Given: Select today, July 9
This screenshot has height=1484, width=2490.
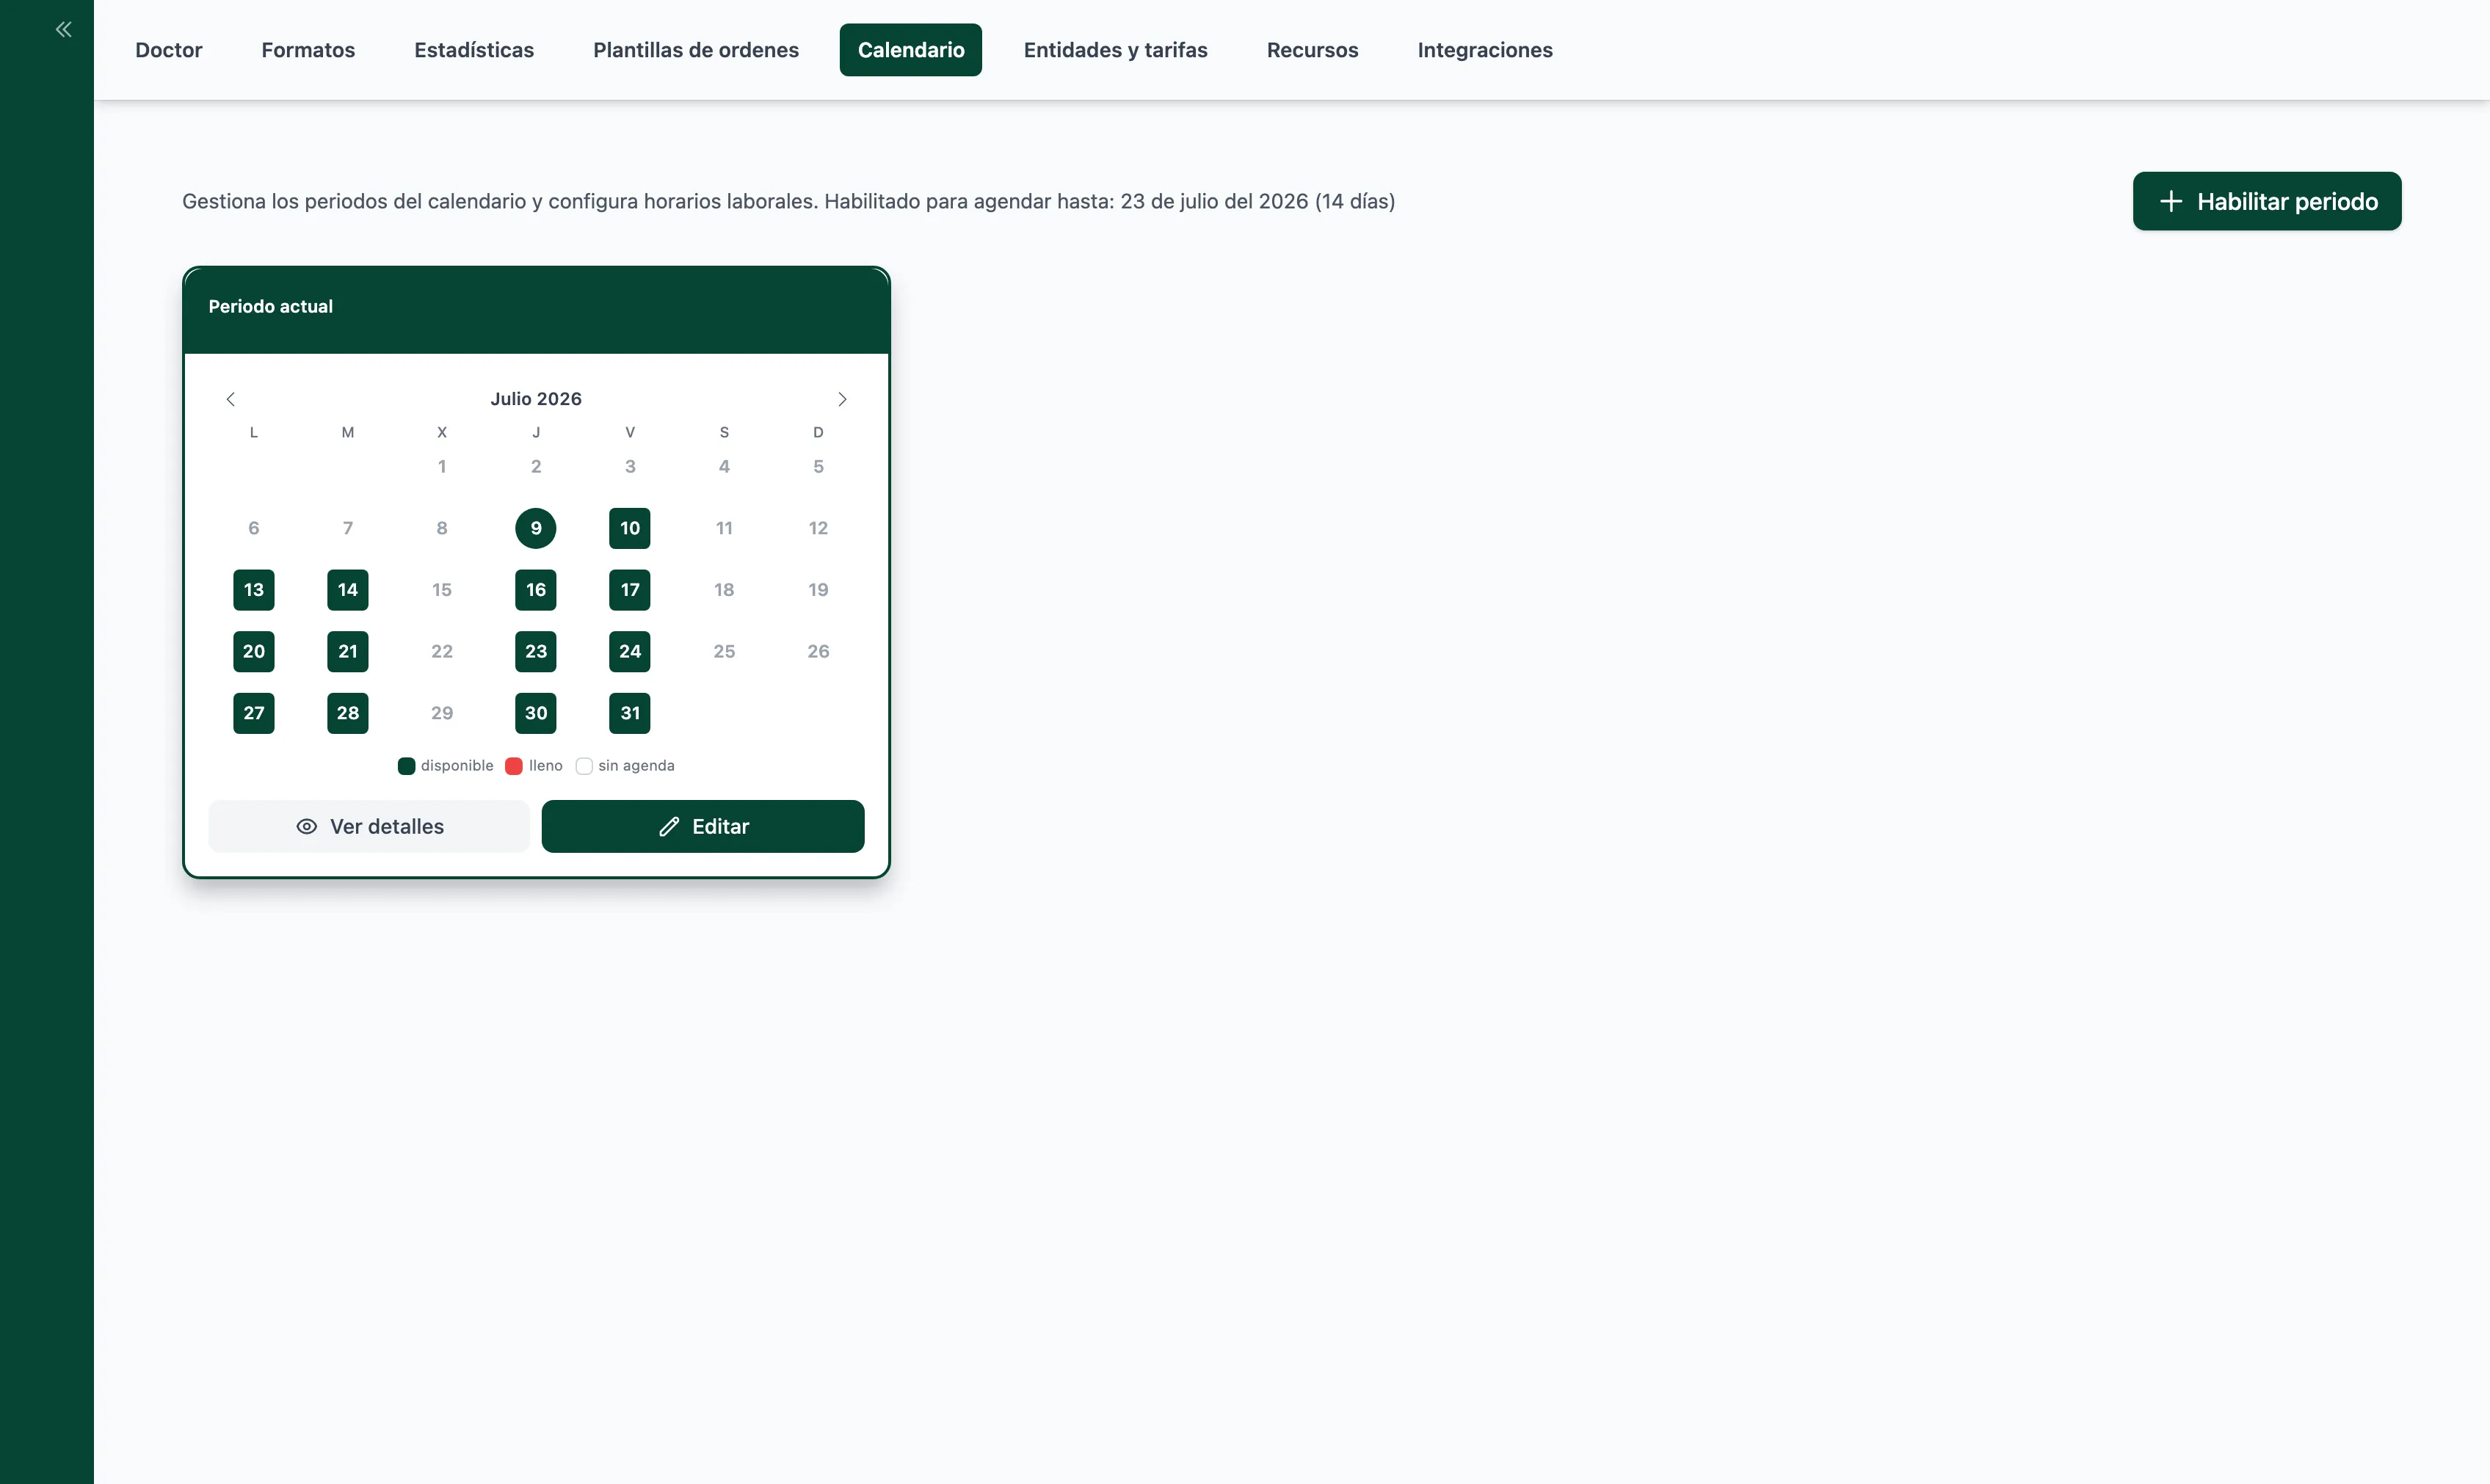Looking at the screenshot, I should pyautogui.click(x=536, y=528).
